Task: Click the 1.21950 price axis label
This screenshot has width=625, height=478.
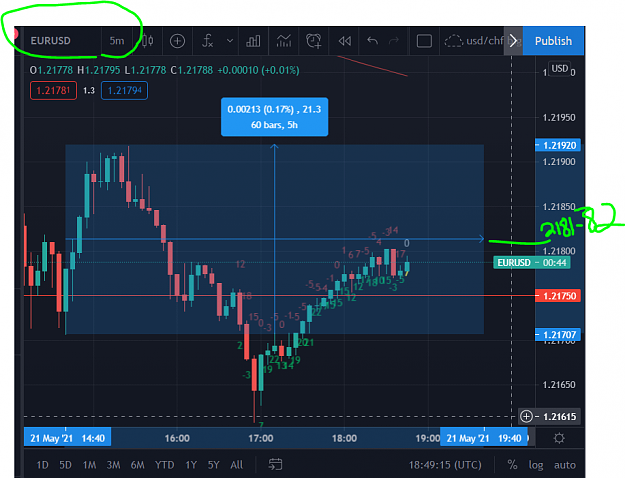Action: tap(559, 118)
